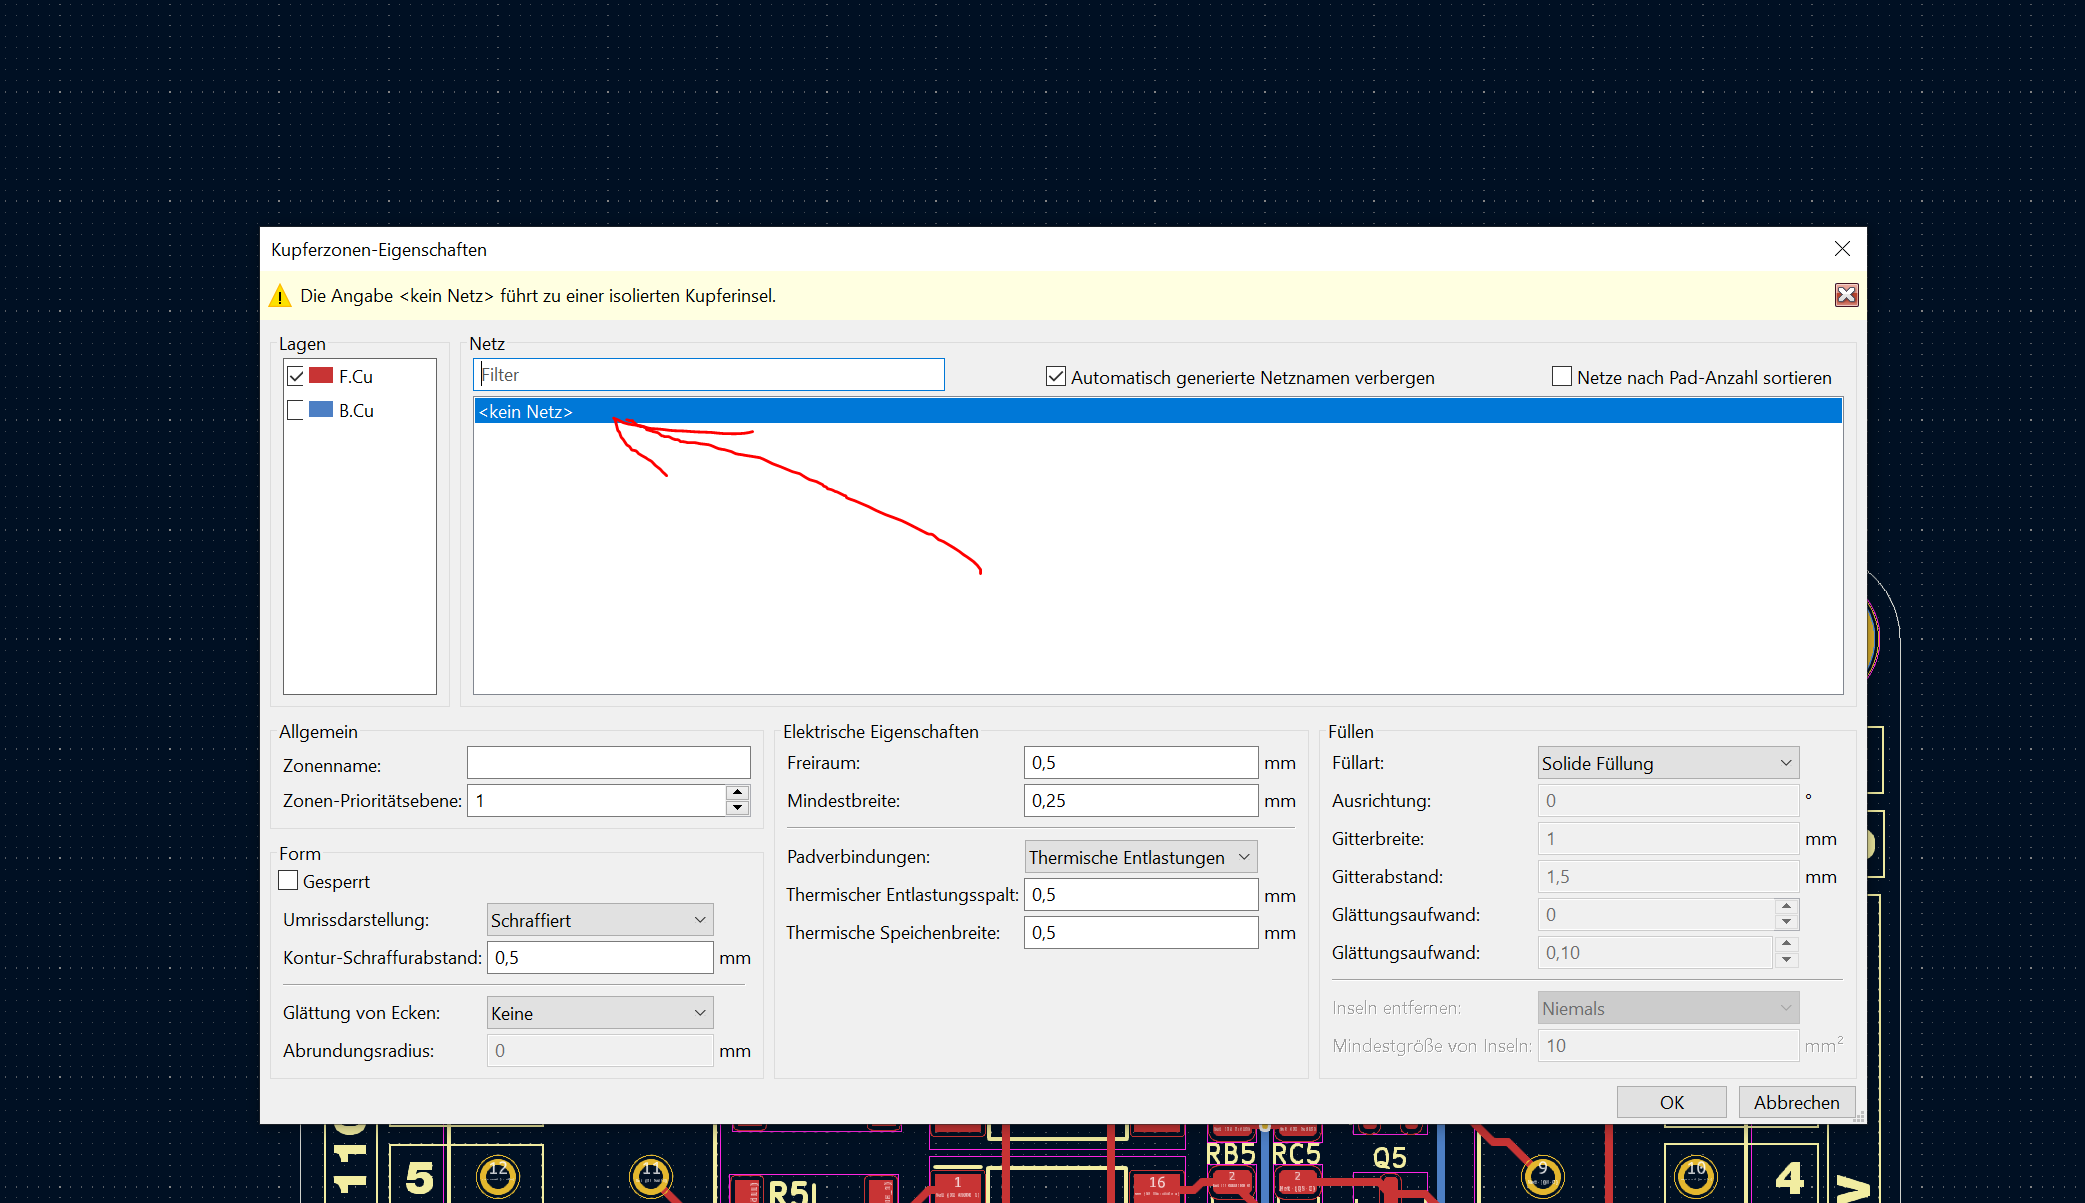
Task: Click the Abrundungsradius field
Action: [600, 1051]
